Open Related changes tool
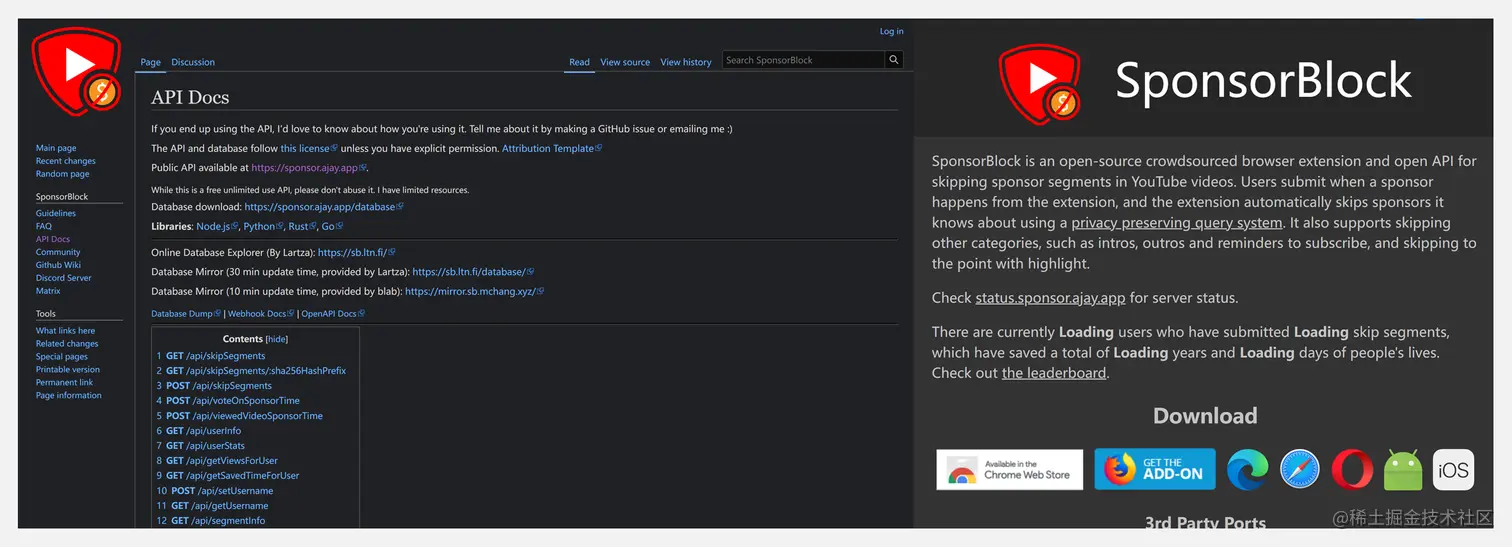Viewport: 1512px width, 547px height. click(x=67, y=344)
